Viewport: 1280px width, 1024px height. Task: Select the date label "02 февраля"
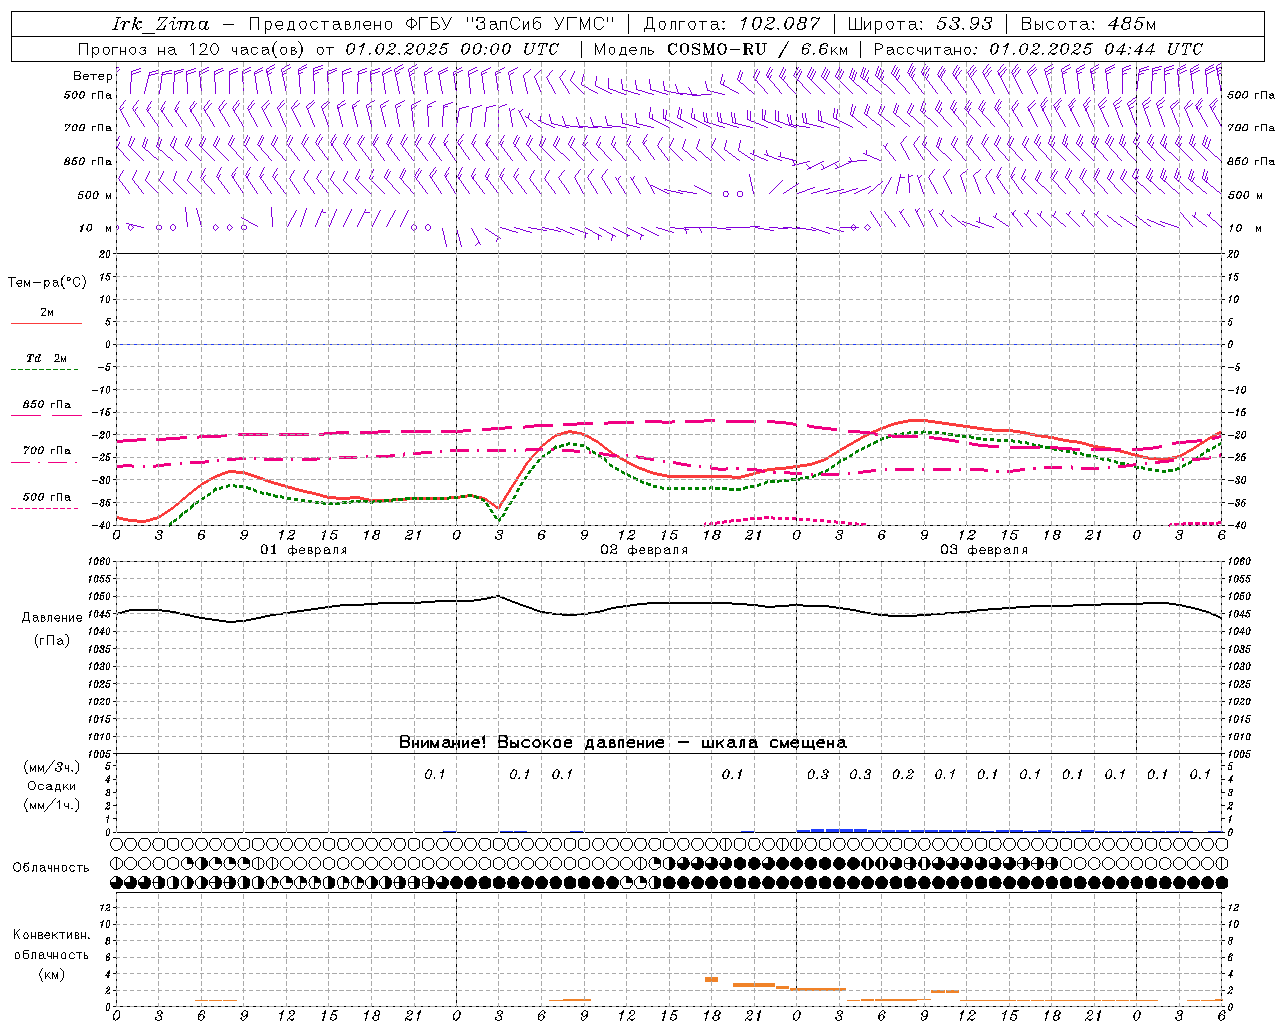coord(644,550)
